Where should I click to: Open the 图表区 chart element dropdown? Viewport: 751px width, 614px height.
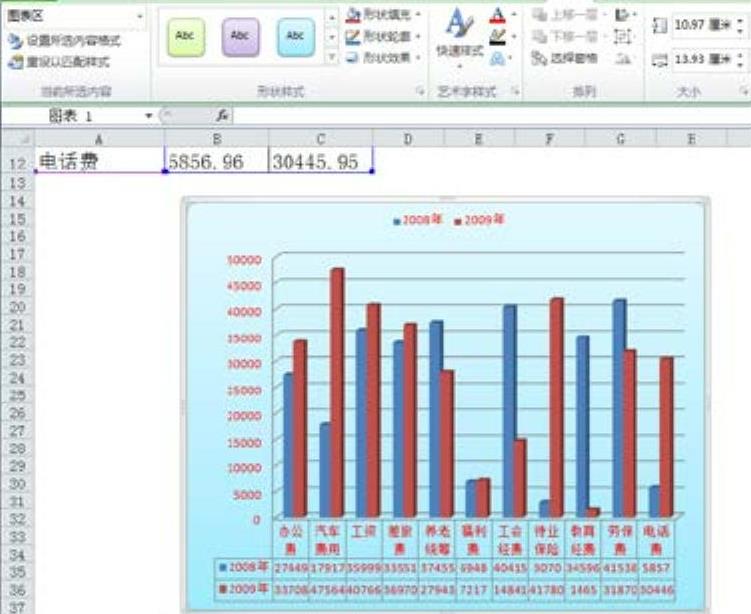(140, 16)
